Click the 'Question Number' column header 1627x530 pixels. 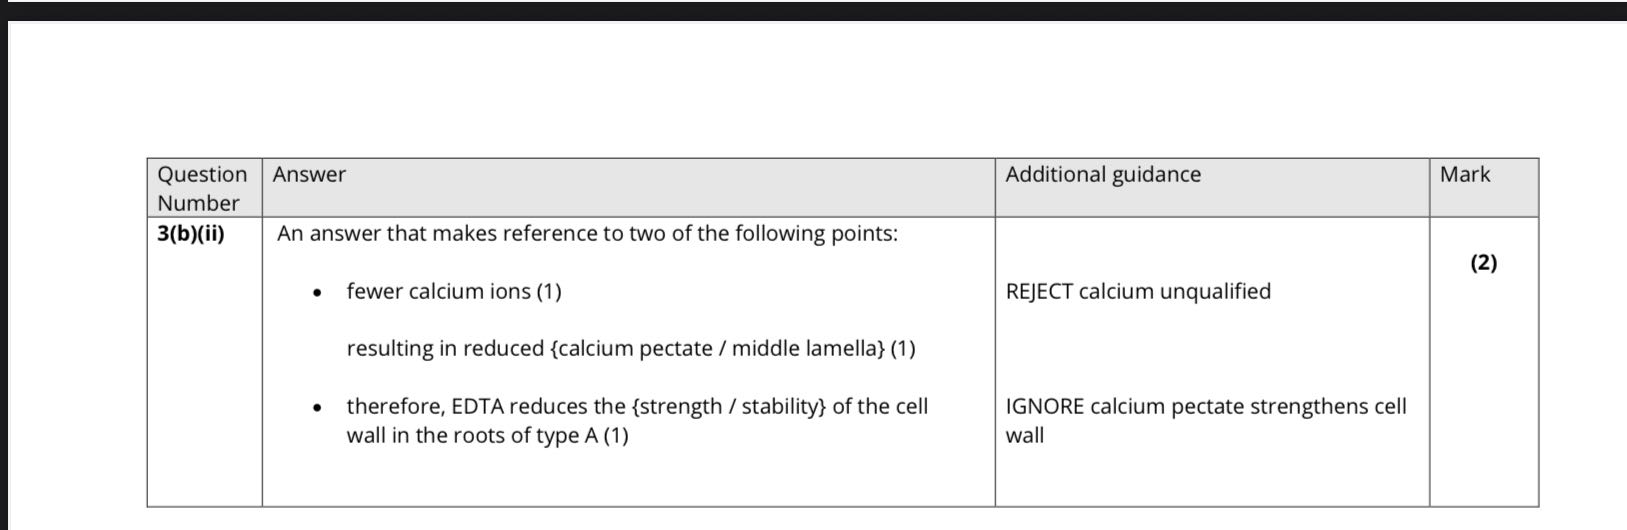coord(203,188)
